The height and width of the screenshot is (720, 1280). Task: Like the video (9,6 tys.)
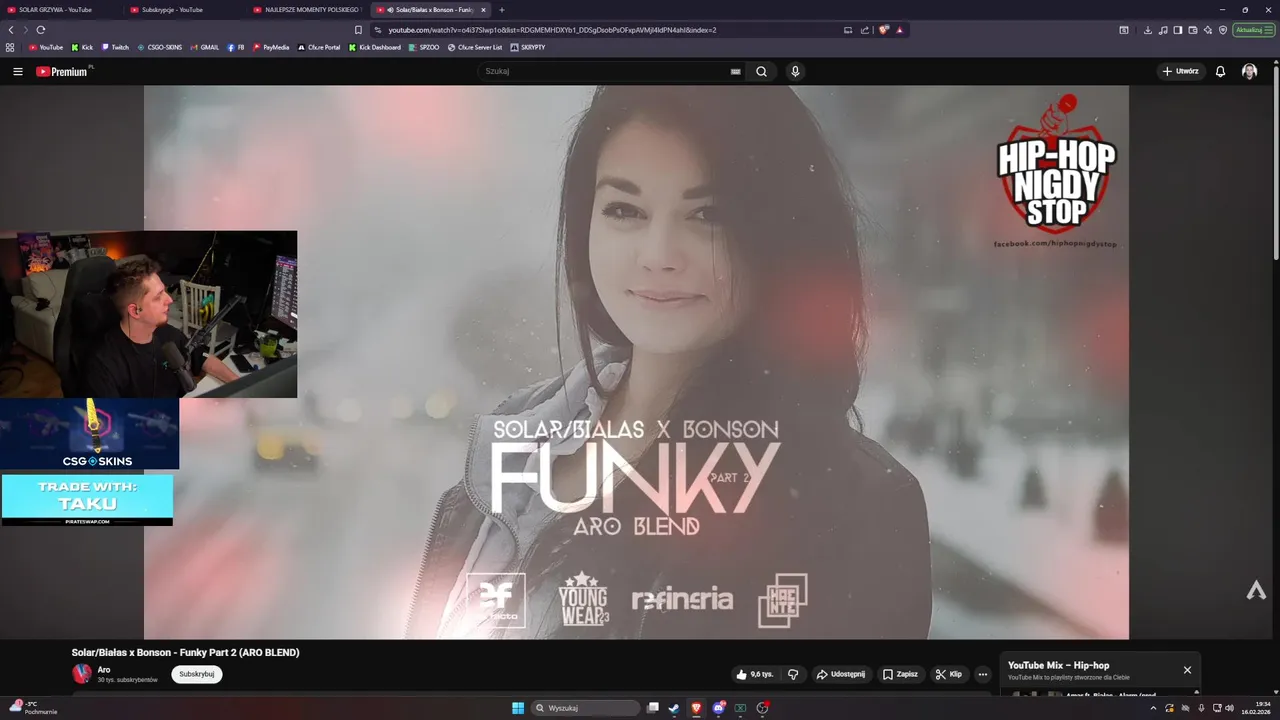(x=755, y=674)
